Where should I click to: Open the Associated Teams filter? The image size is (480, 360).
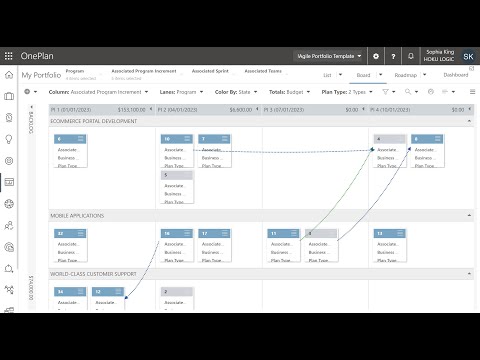click(x=265, y=72)
